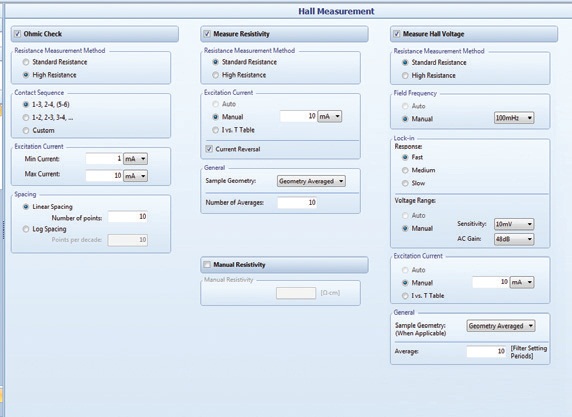Click the Number of points input field
Screen dimensions: 572x417
point(128,217)
